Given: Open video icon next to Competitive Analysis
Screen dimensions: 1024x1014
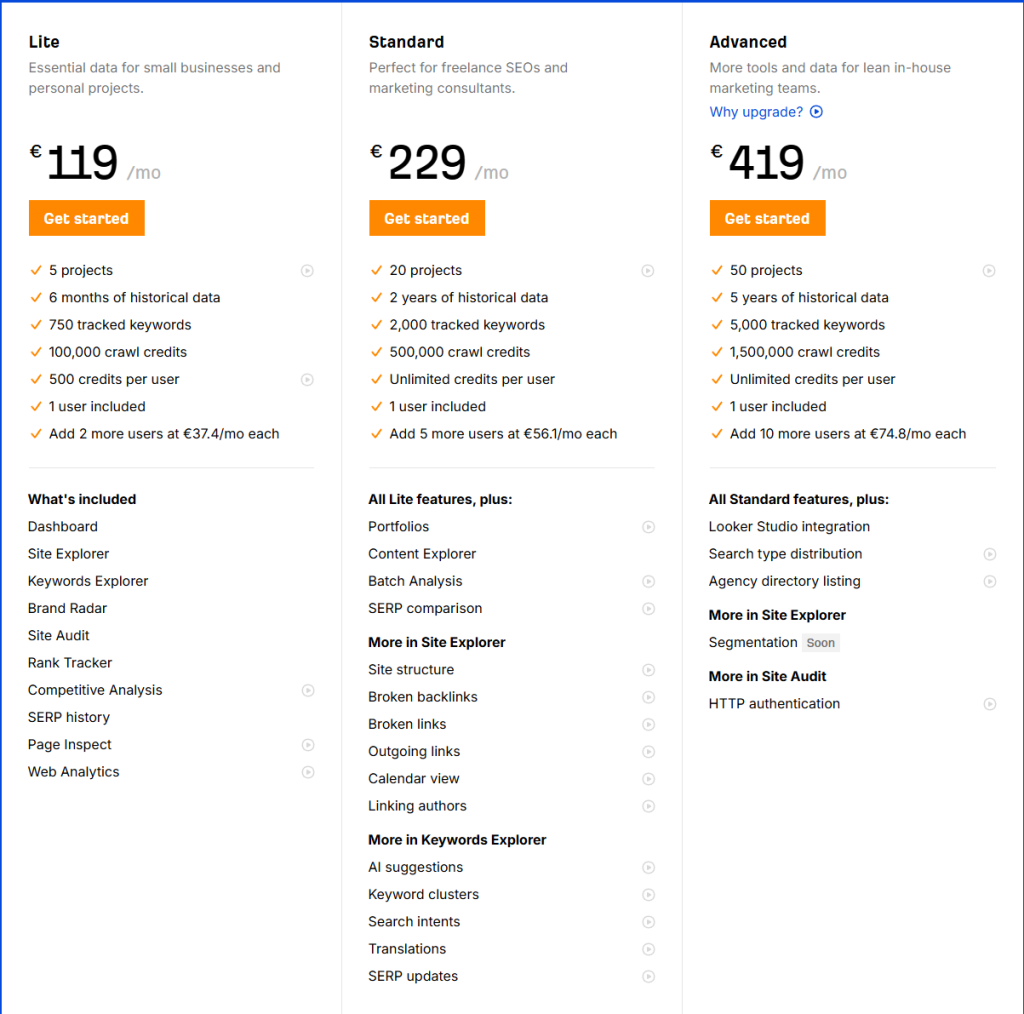Looking at the screenshot, I should (308, 690).
